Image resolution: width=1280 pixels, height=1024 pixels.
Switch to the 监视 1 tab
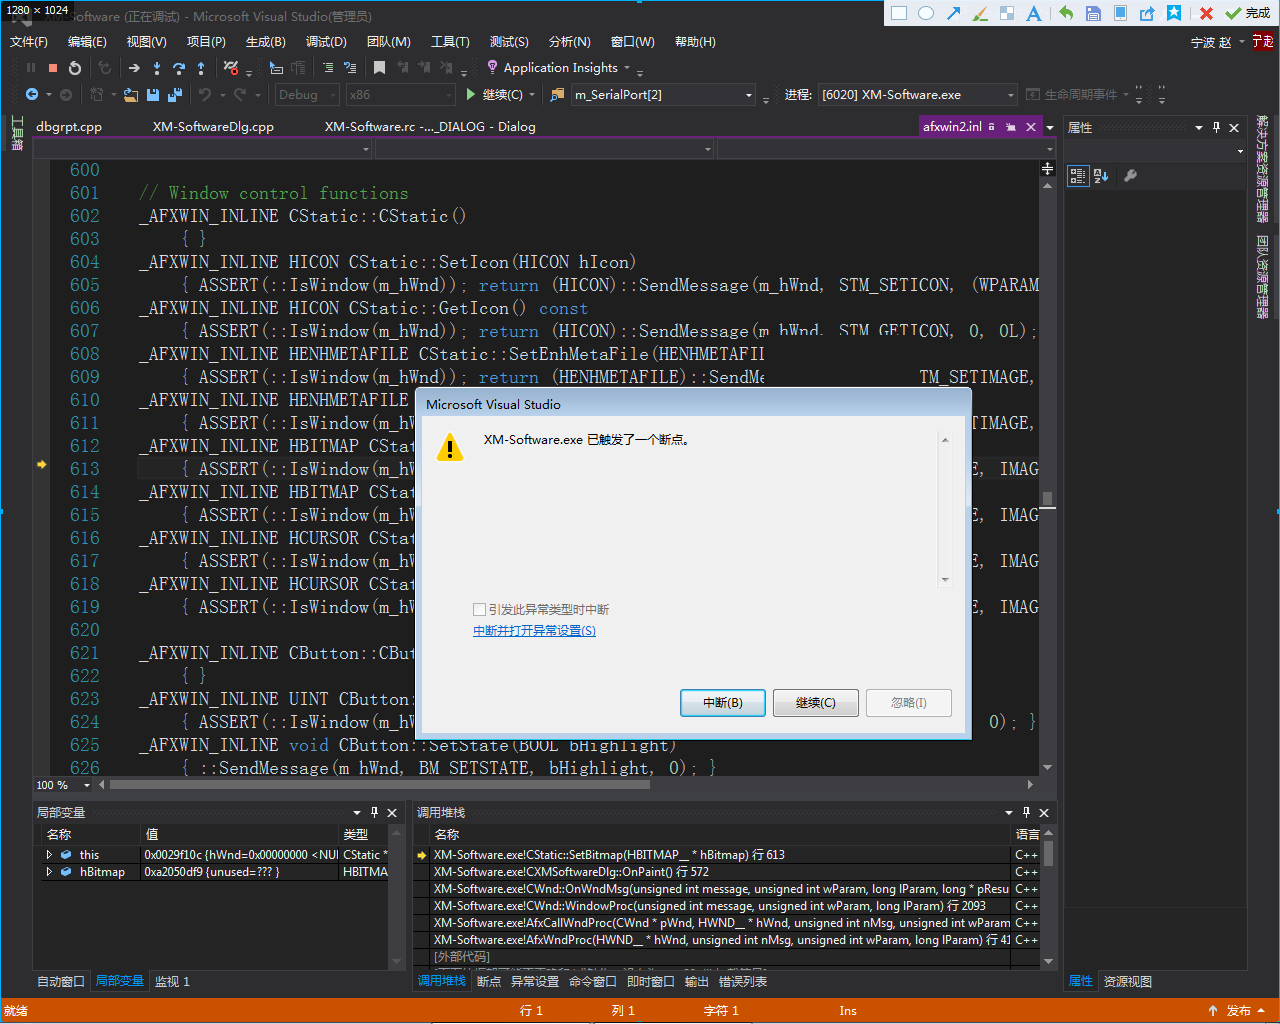click(172, 981)
